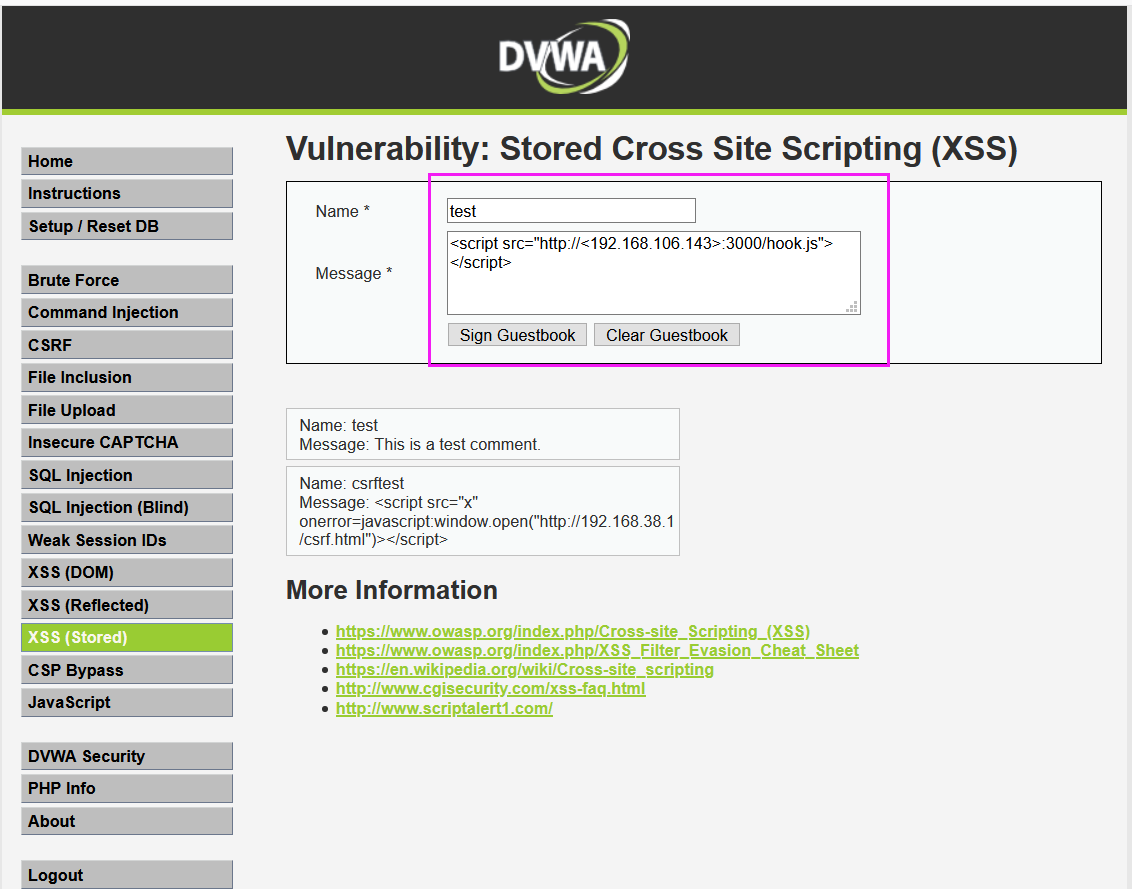This screenshot has width=1132, height=889.
Task: Focus the Name input field
Action: pyautogui.click(x=571, y=211)
